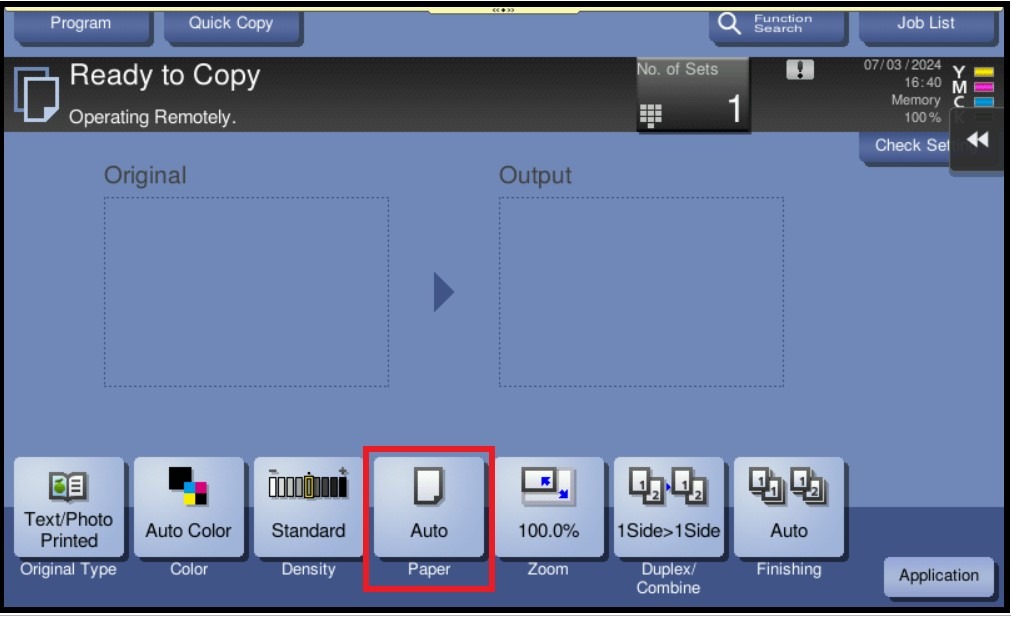Click the Original preview area
The width and height of the screenshot is (1011, 617).
tap(246, 292)
